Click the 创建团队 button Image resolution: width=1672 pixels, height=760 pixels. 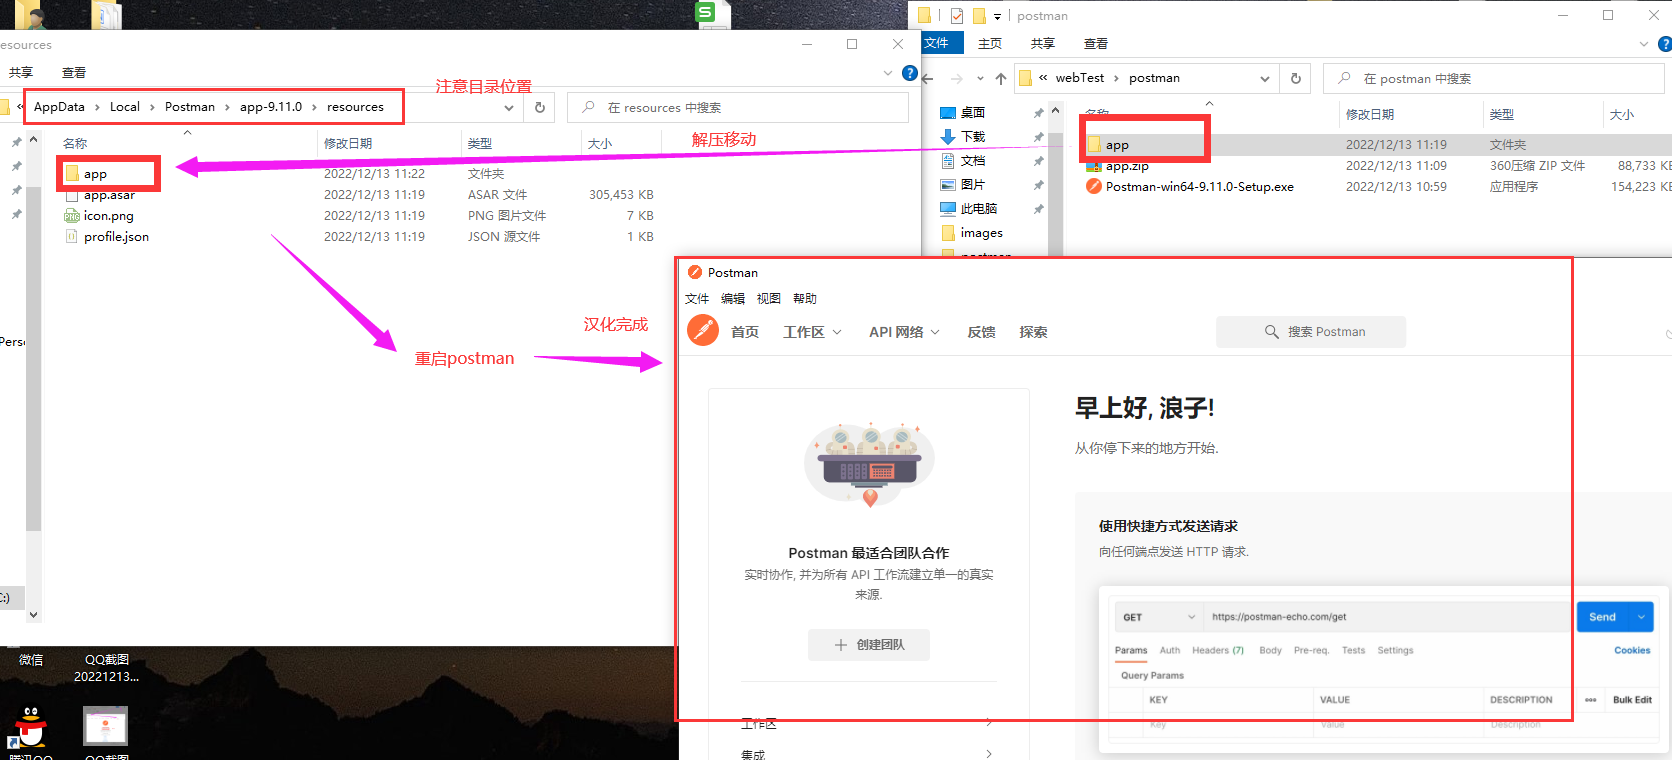tap(869, 645)
